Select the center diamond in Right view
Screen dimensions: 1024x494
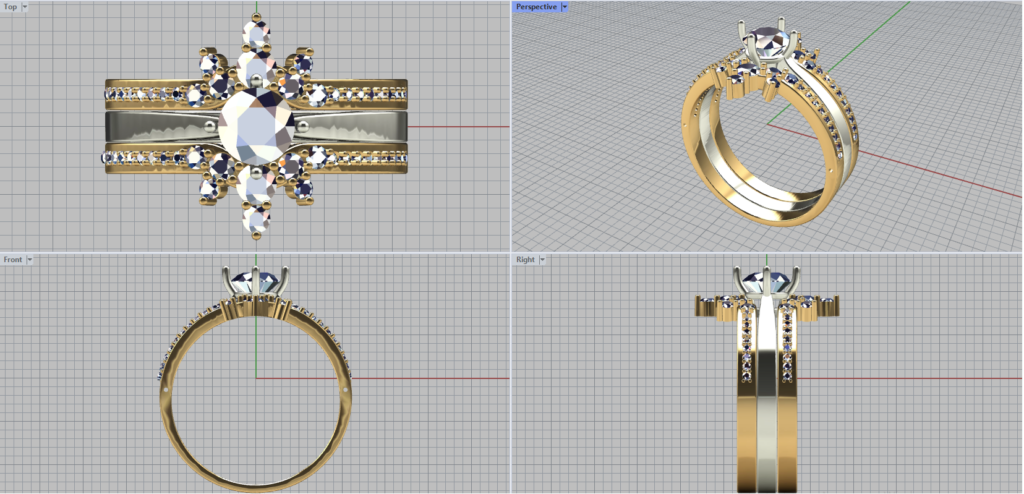(770, 281)
